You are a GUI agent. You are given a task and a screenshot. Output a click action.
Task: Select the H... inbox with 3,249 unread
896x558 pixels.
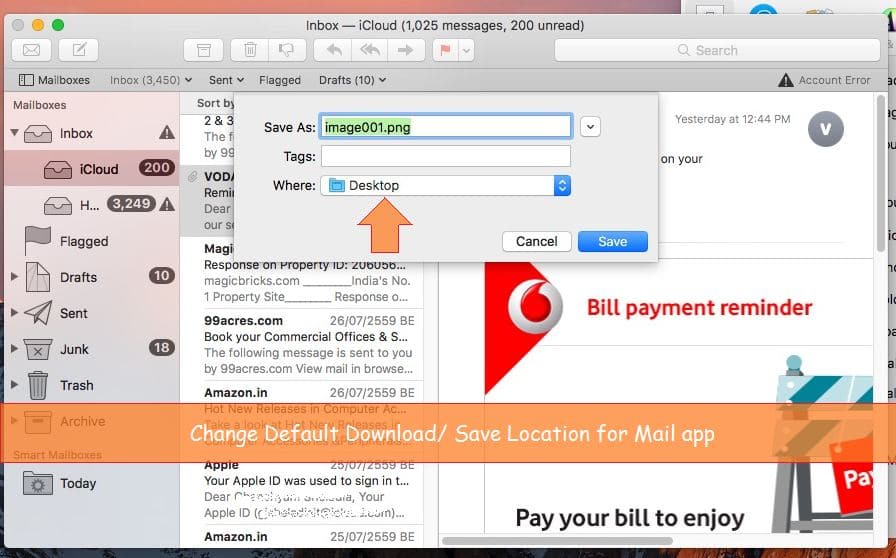(x=91, y=205)
